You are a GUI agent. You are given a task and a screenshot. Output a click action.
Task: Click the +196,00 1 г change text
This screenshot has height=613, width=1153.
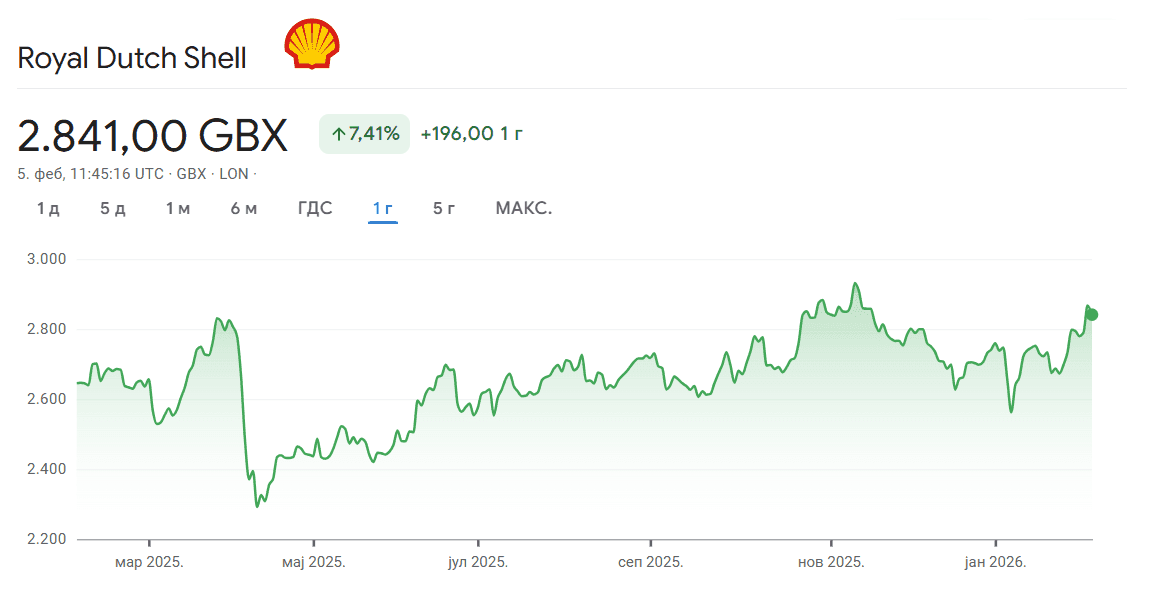point(471,134)
